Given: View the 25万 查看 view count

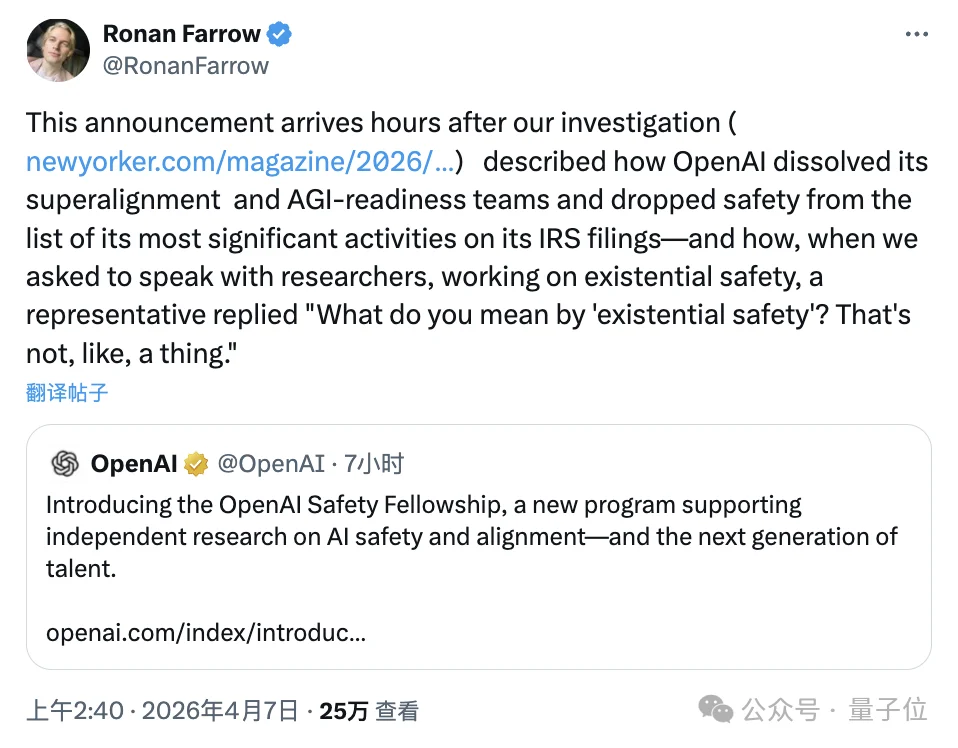Looking at the screenshot, I should click(x=369, y=712).
